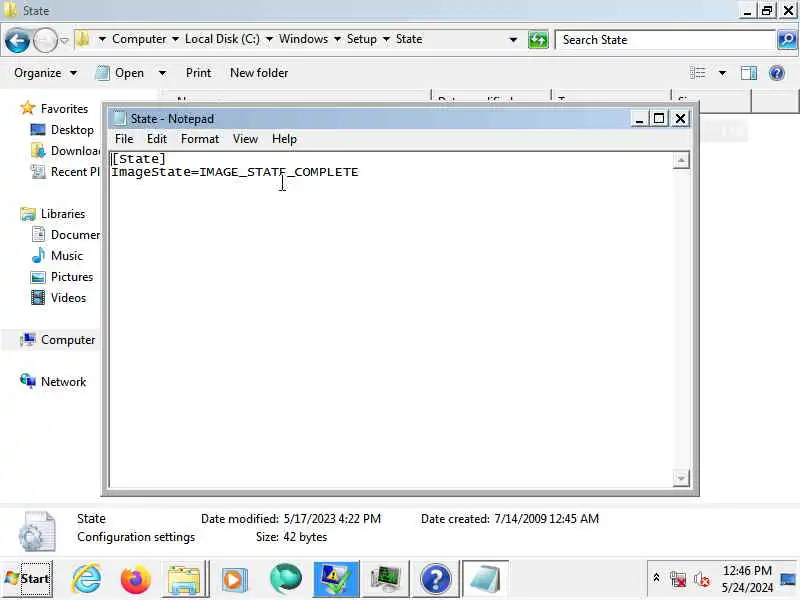The image size is (800, 600).
Task: Open Windows Media Player from taskbar
Action: (x=234, y=579)
